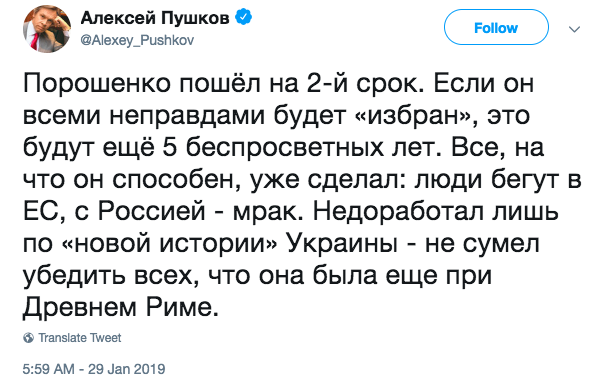Image resolution: width=608 pixels, height=382 pixels.
Task: Follow the Alexey_Pushkov account
Action: (496, 28)
